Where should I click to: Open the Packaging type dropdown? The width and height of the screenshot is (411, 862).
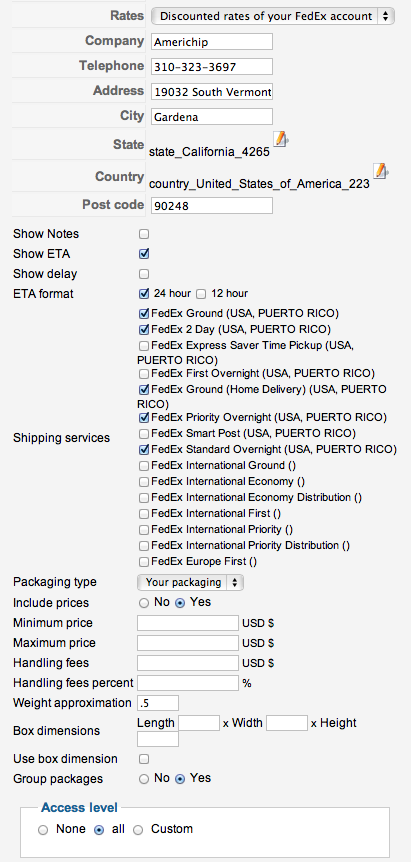click(x=190, y=582)
